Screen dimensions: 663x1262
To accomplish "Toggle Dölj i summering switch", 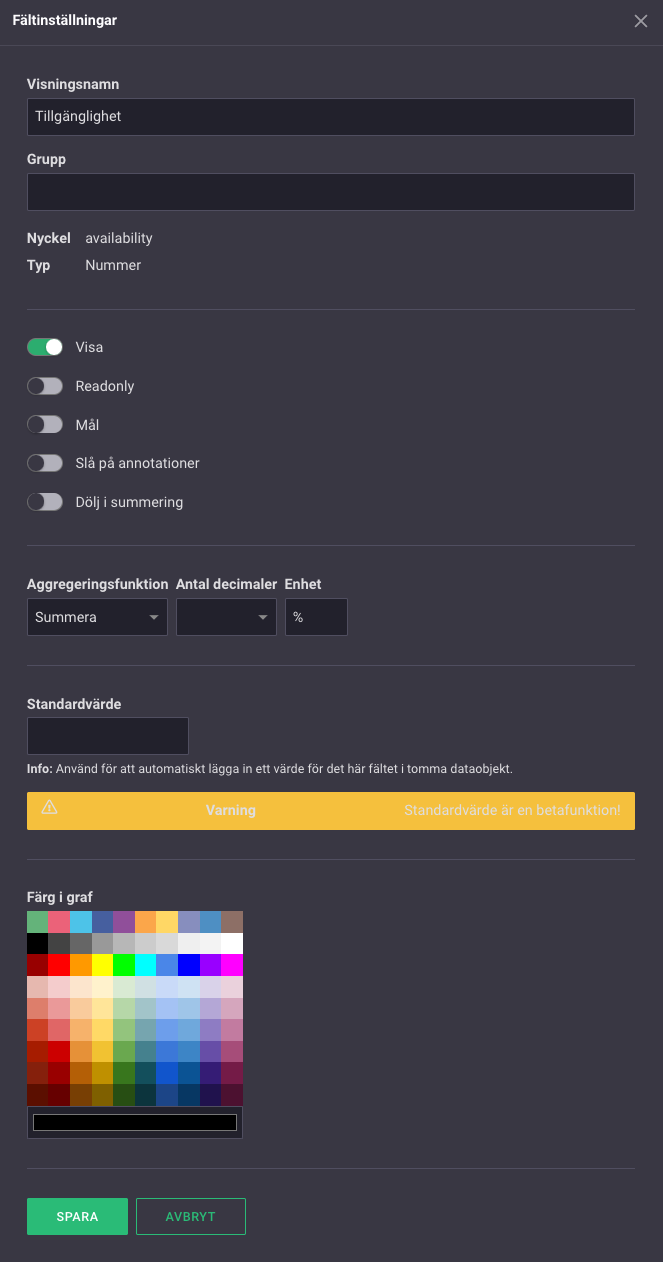I will point(45,502).
